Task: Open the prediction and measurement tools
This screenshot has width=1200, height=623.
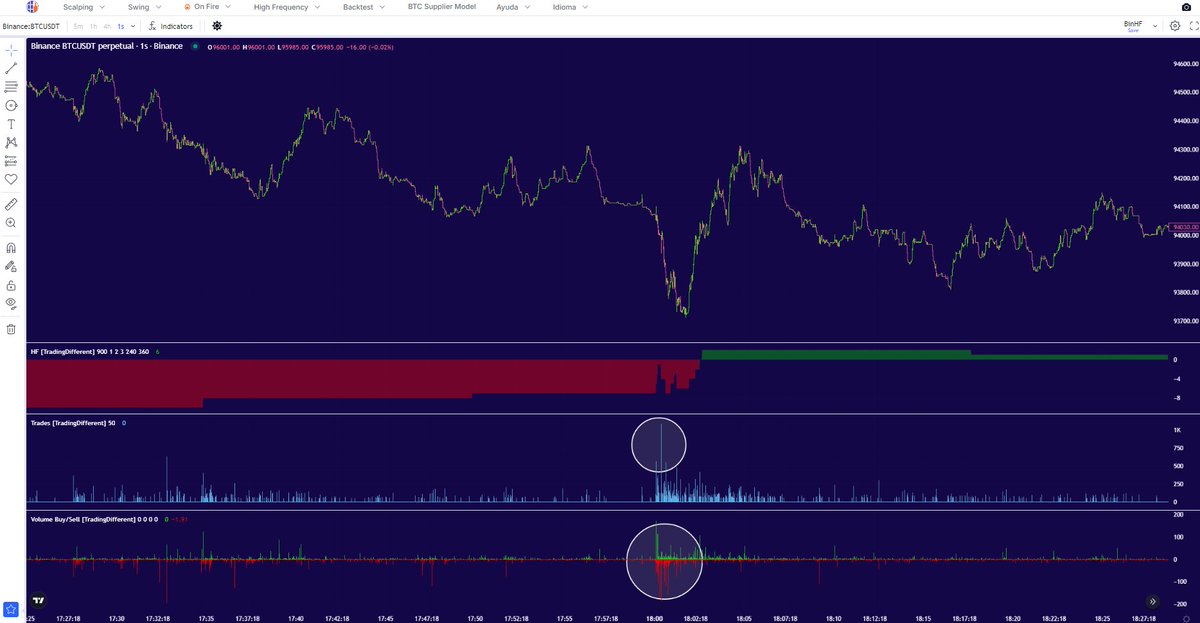Action: pyautogui.click(x=11, y=160)
